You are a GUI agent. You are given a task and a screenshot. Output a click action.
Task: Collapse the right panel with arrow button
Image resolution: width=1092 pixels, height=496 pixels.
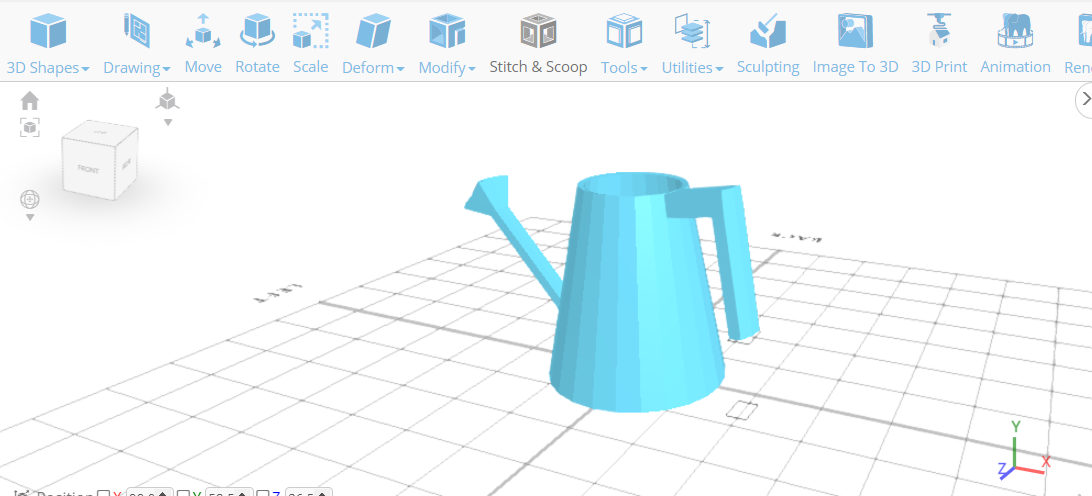tap(1084, 99)
